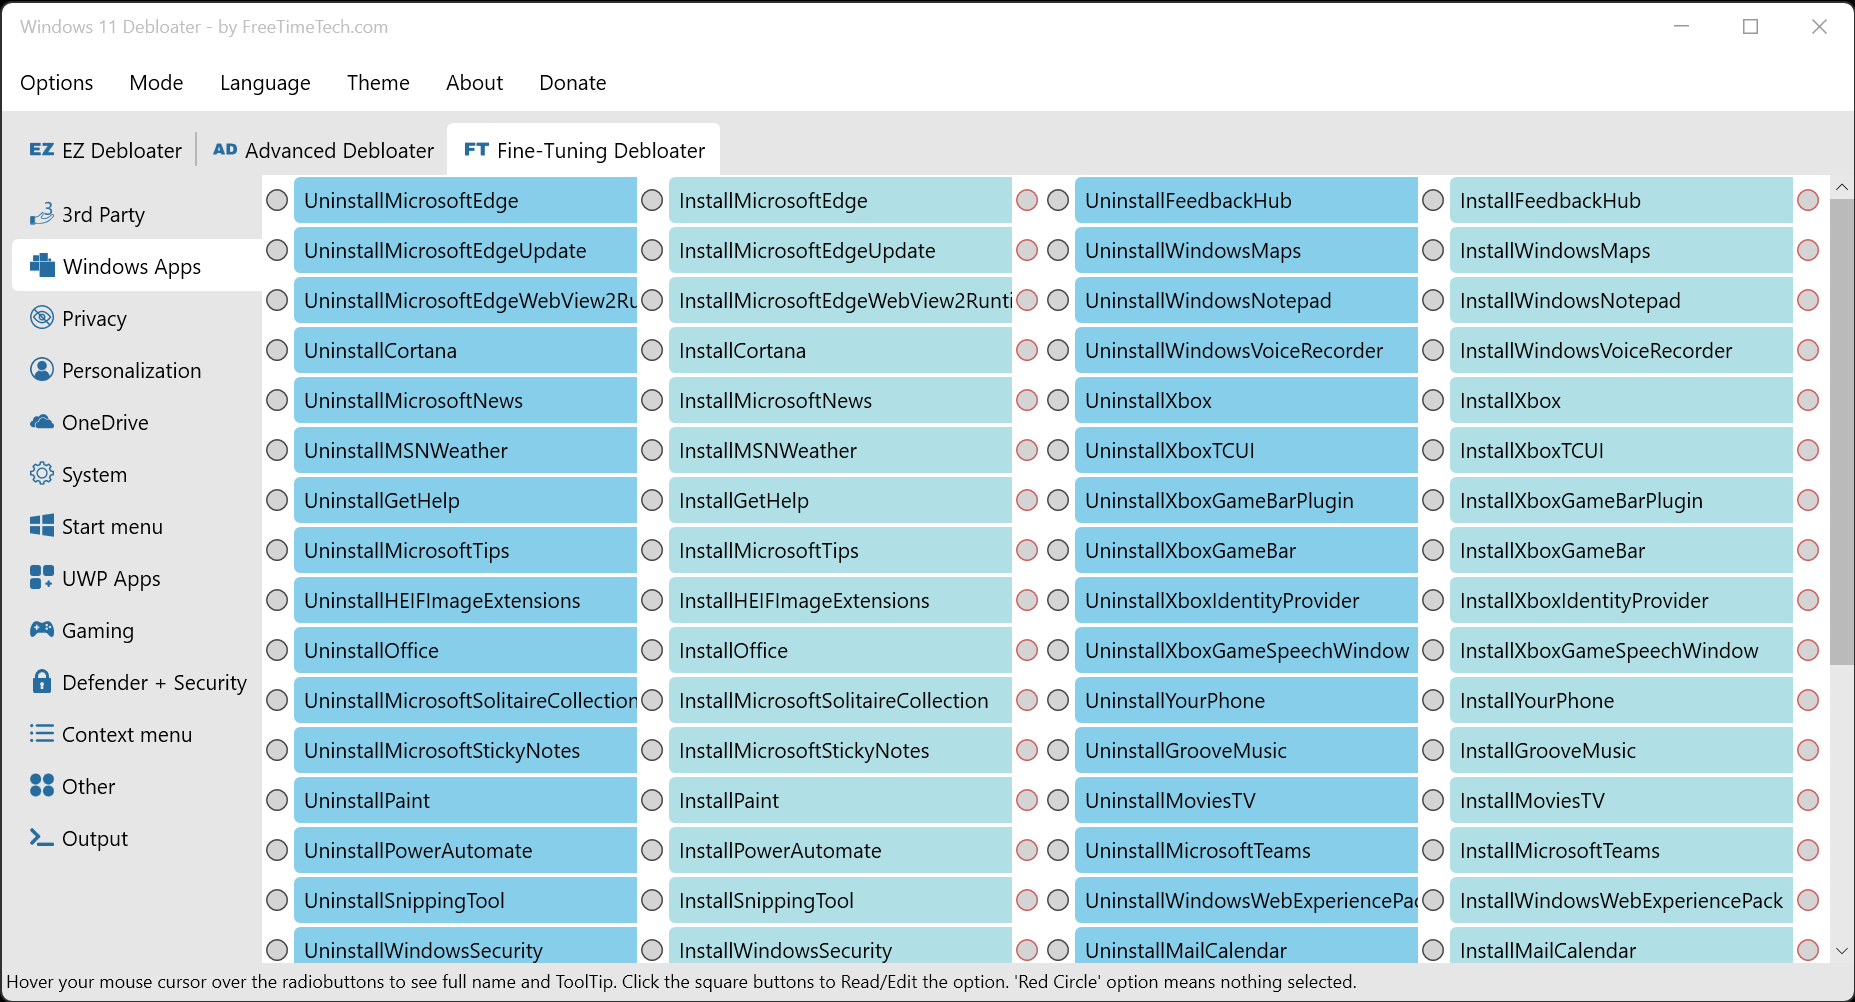Open the Theme menu
The width and height of the screenshot is (1855, 1002).
coord(378,83)
